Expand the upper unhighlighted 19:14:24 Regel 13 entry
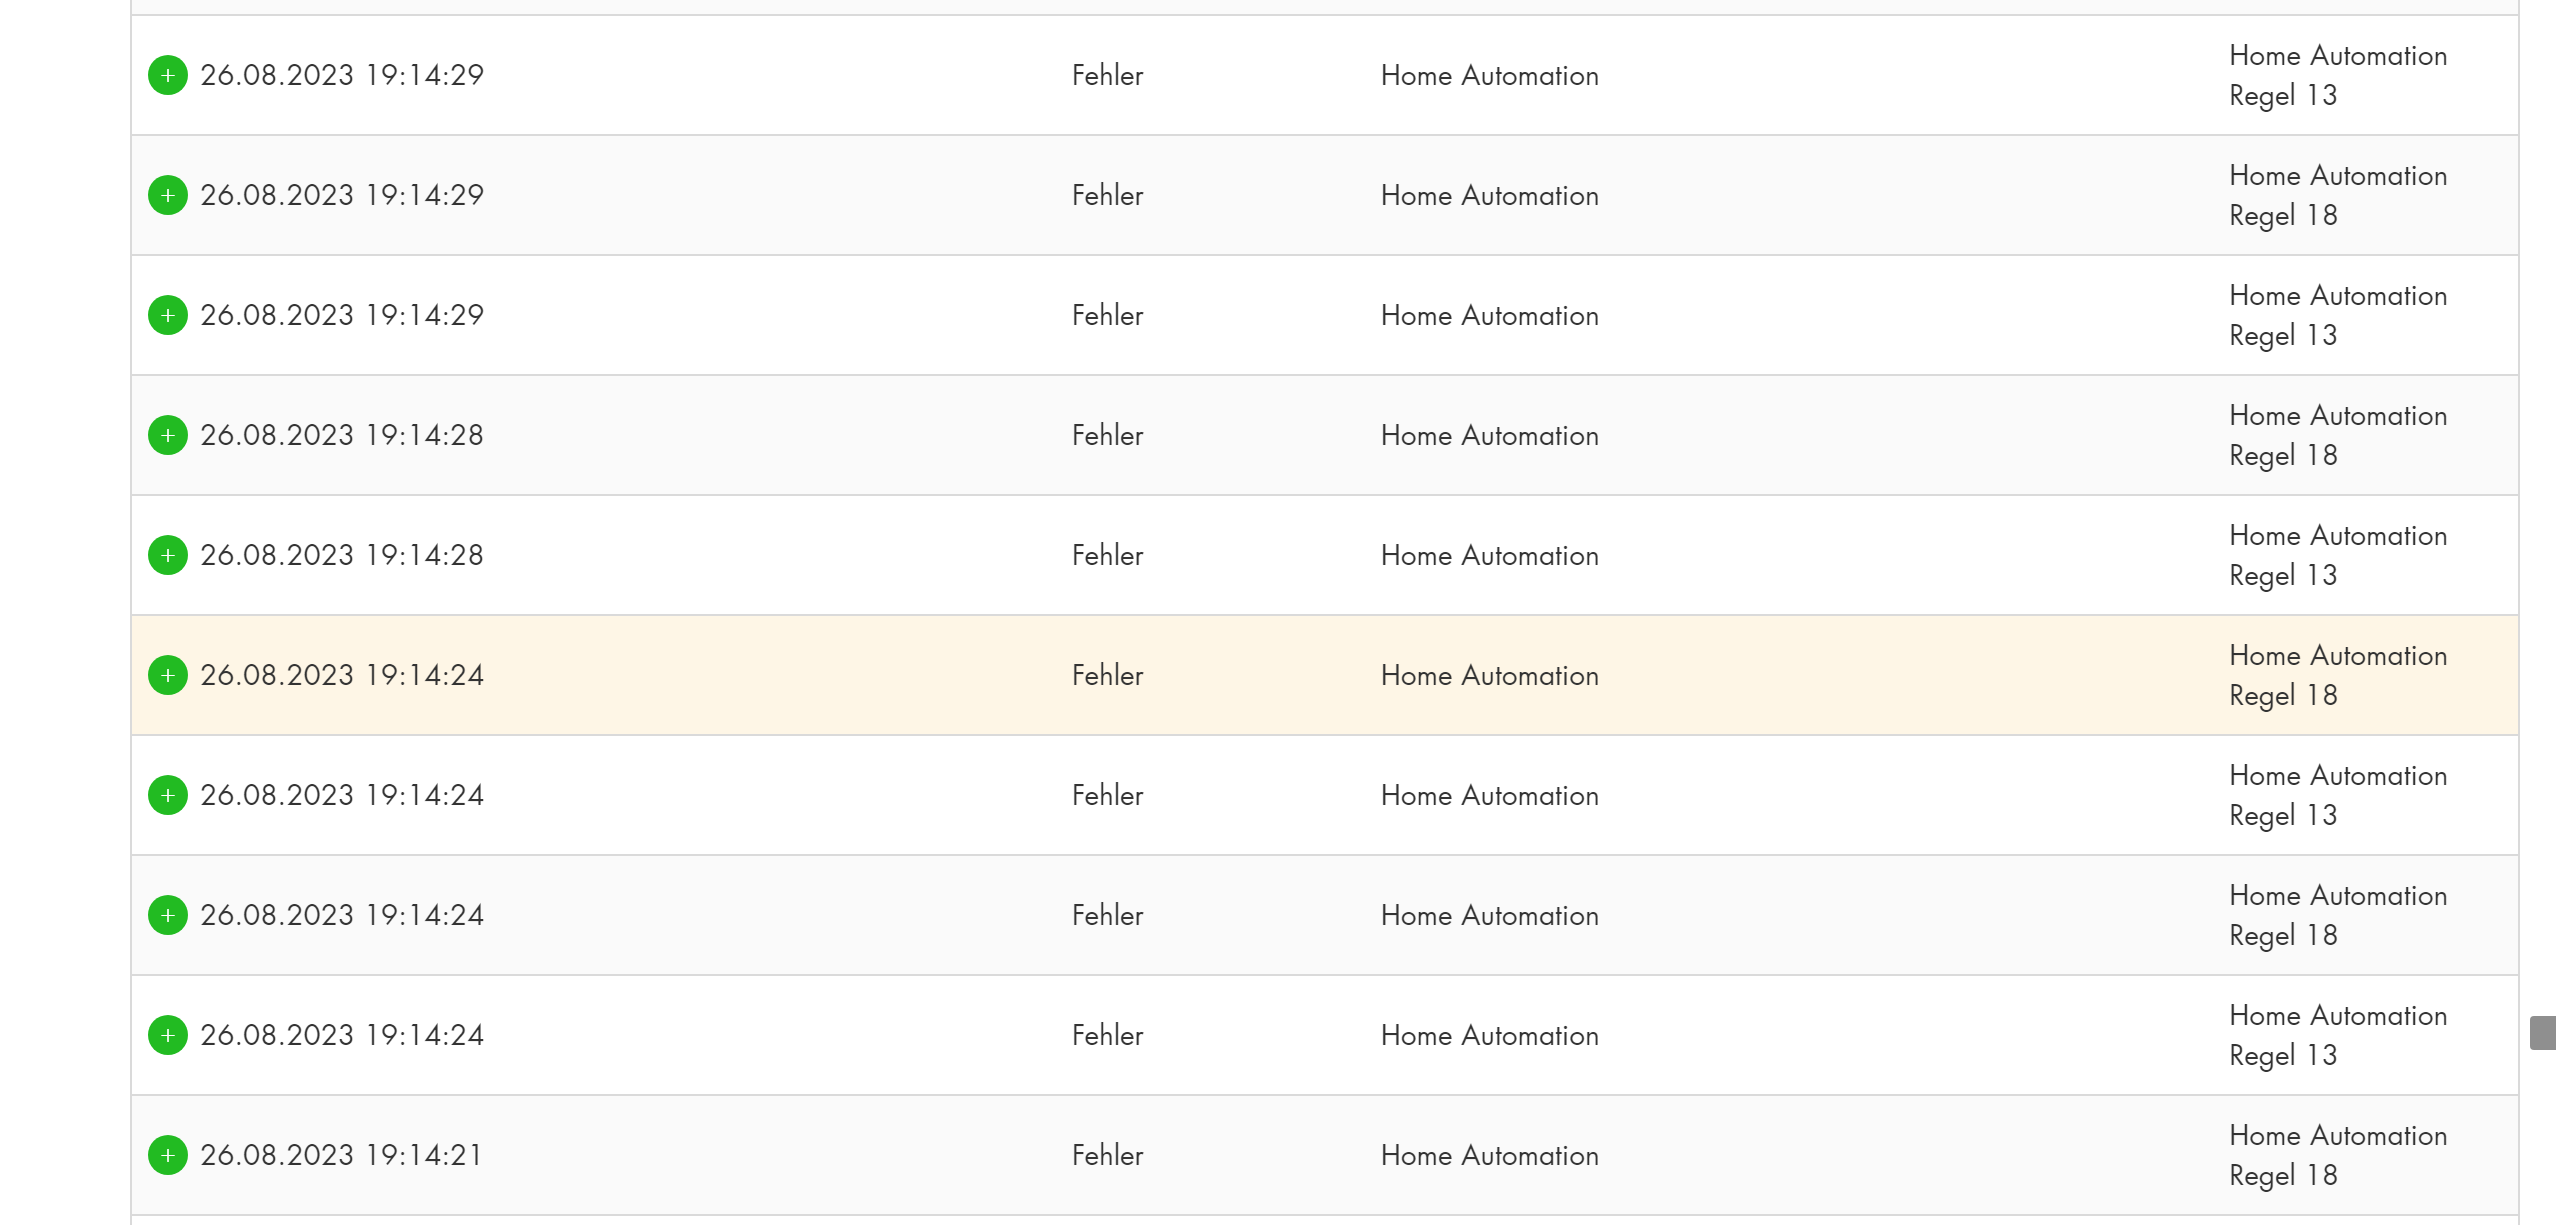 [x=168, y=795]
